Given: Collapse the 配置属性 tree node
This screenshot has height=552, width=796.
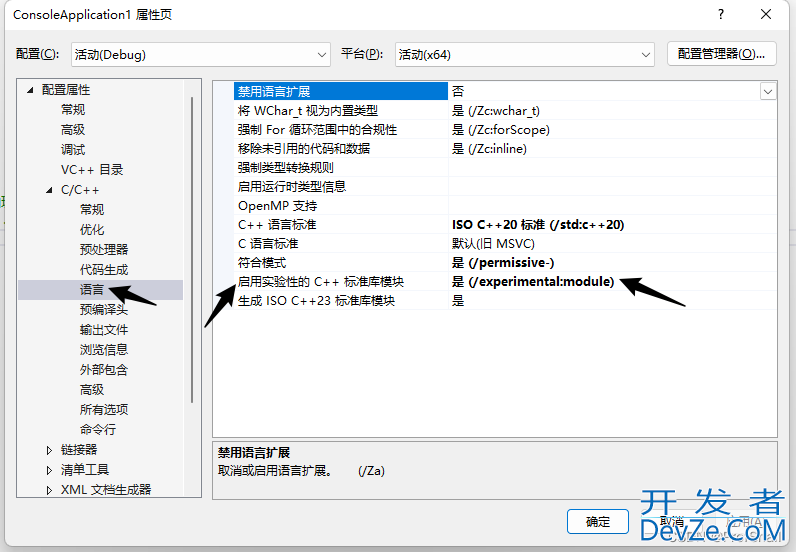Looking at the screenshot, I should coord(30,90).
